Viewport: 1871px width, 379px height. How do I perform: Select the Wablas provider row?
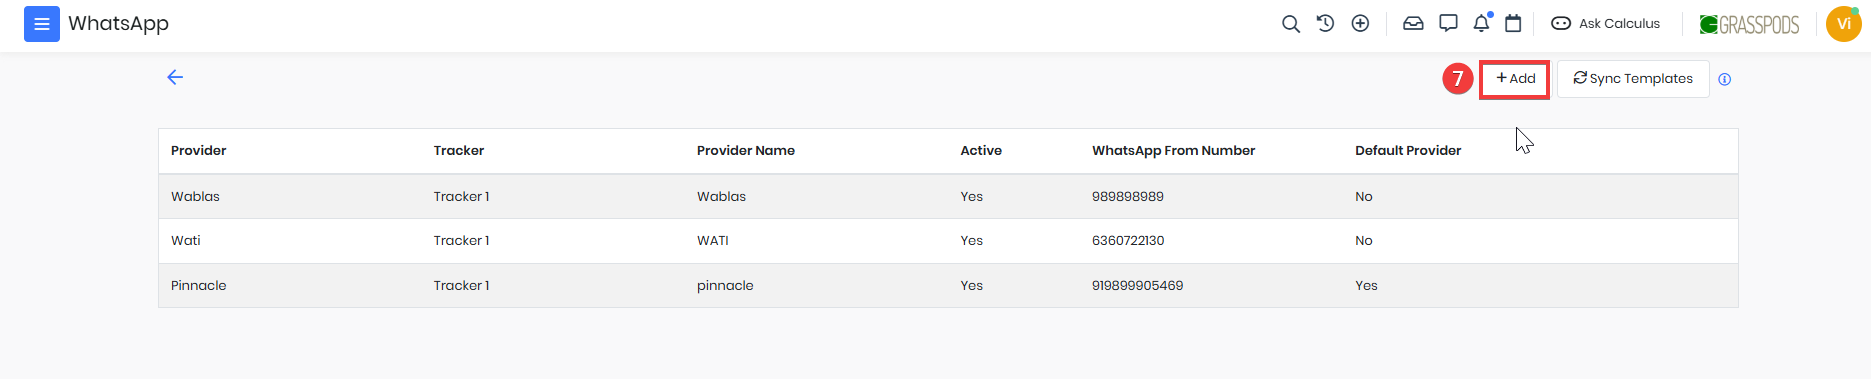tap(948, 196)
